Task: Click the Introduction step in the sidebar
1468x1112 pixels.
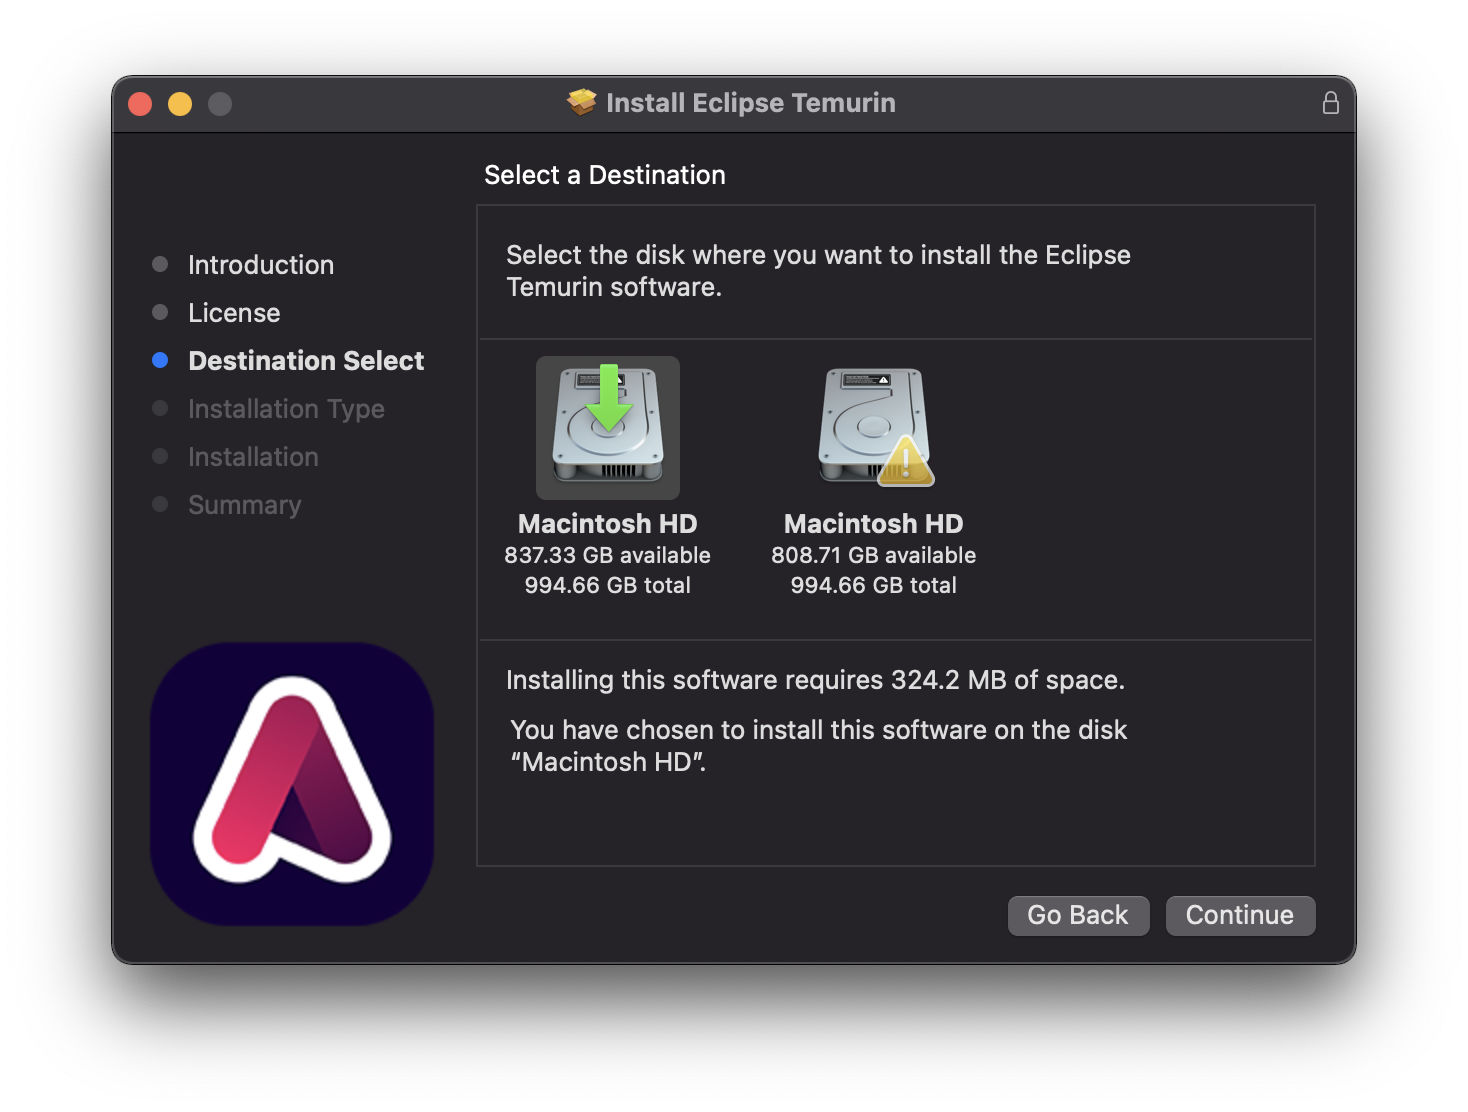Action: tap(260, 264)
